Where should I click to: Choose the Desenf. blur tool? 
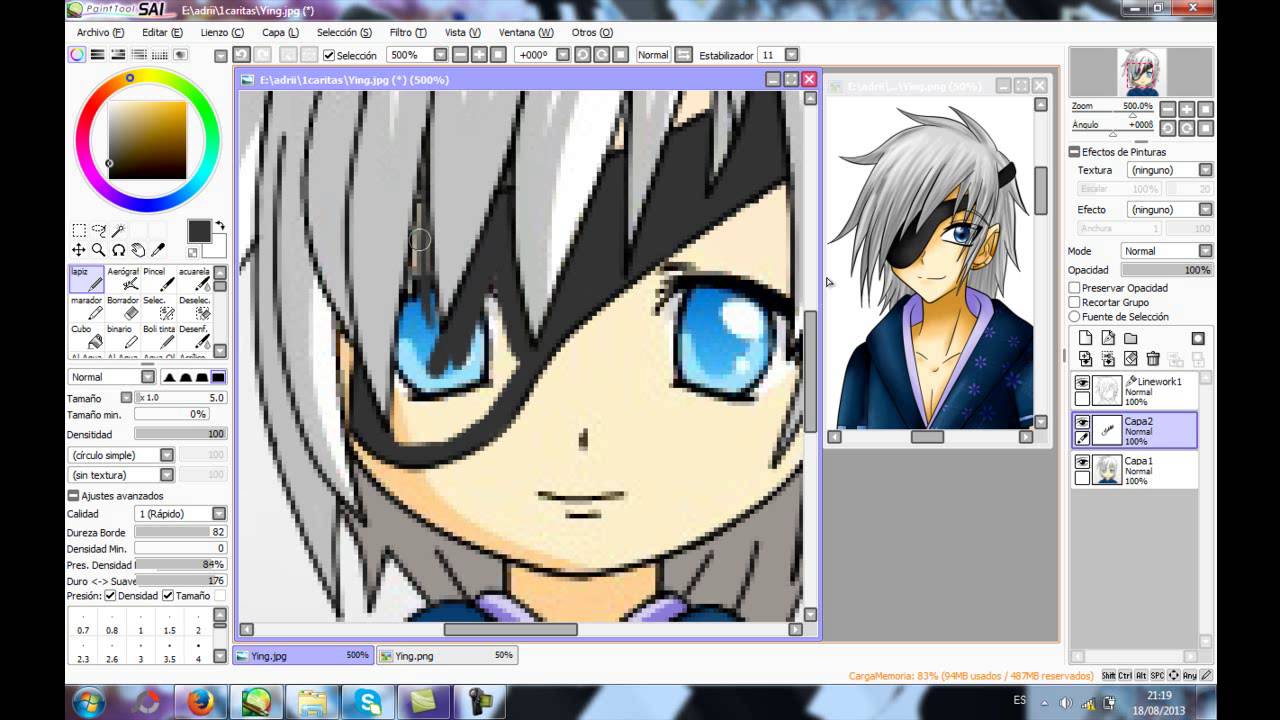(194, 337)
